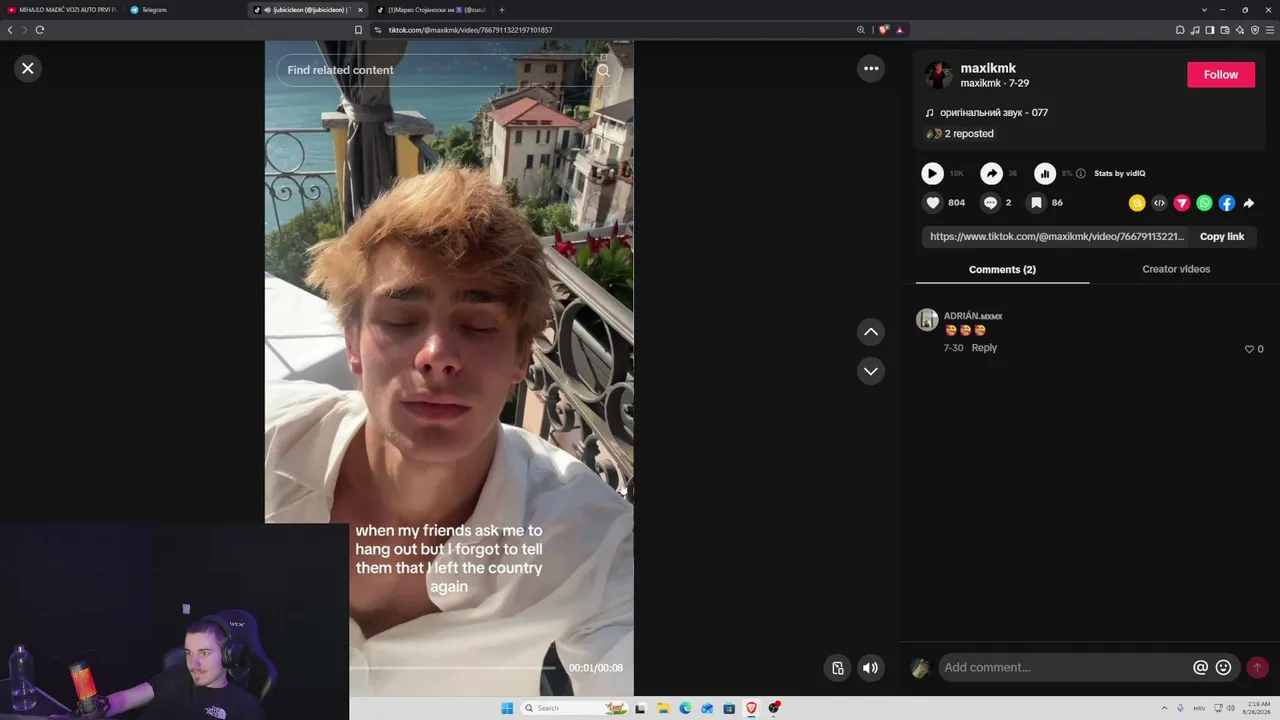This screenshot has height=720, width=1280.
Task: Close the TikTok video viewer
Action: coord(28,68)
